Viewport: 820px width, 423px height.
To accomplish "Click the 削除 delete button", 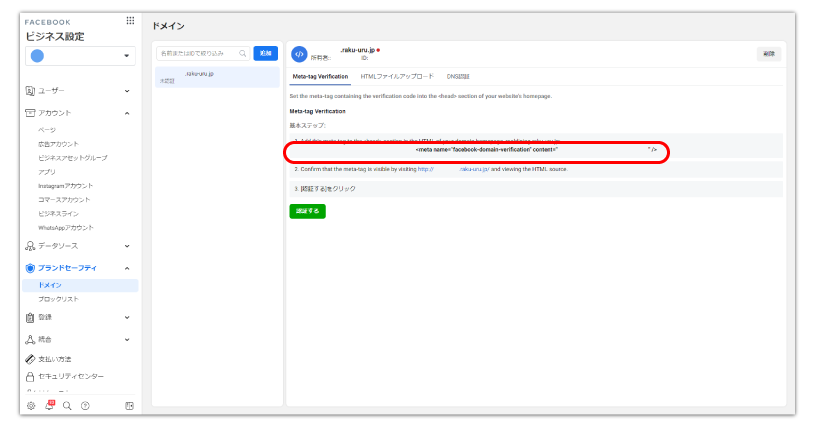I will tap(769, 54).
